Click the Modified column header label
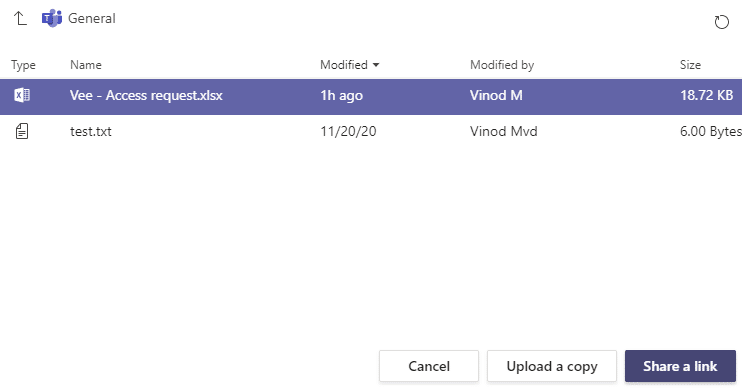Screen dimensions: 742x389 coord(344,65)
